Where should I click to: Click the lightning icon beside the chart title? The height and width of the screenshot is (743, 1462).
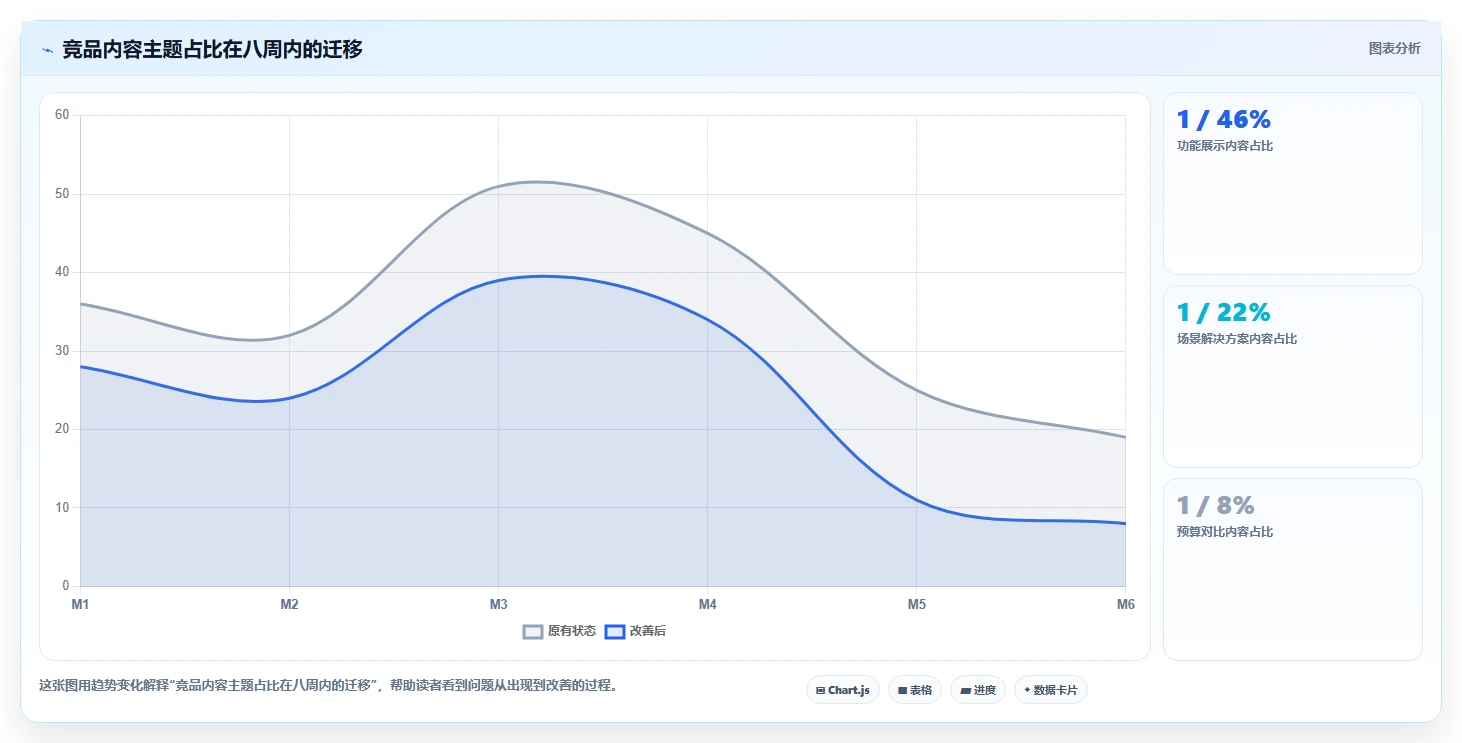[x=47, y=50]
